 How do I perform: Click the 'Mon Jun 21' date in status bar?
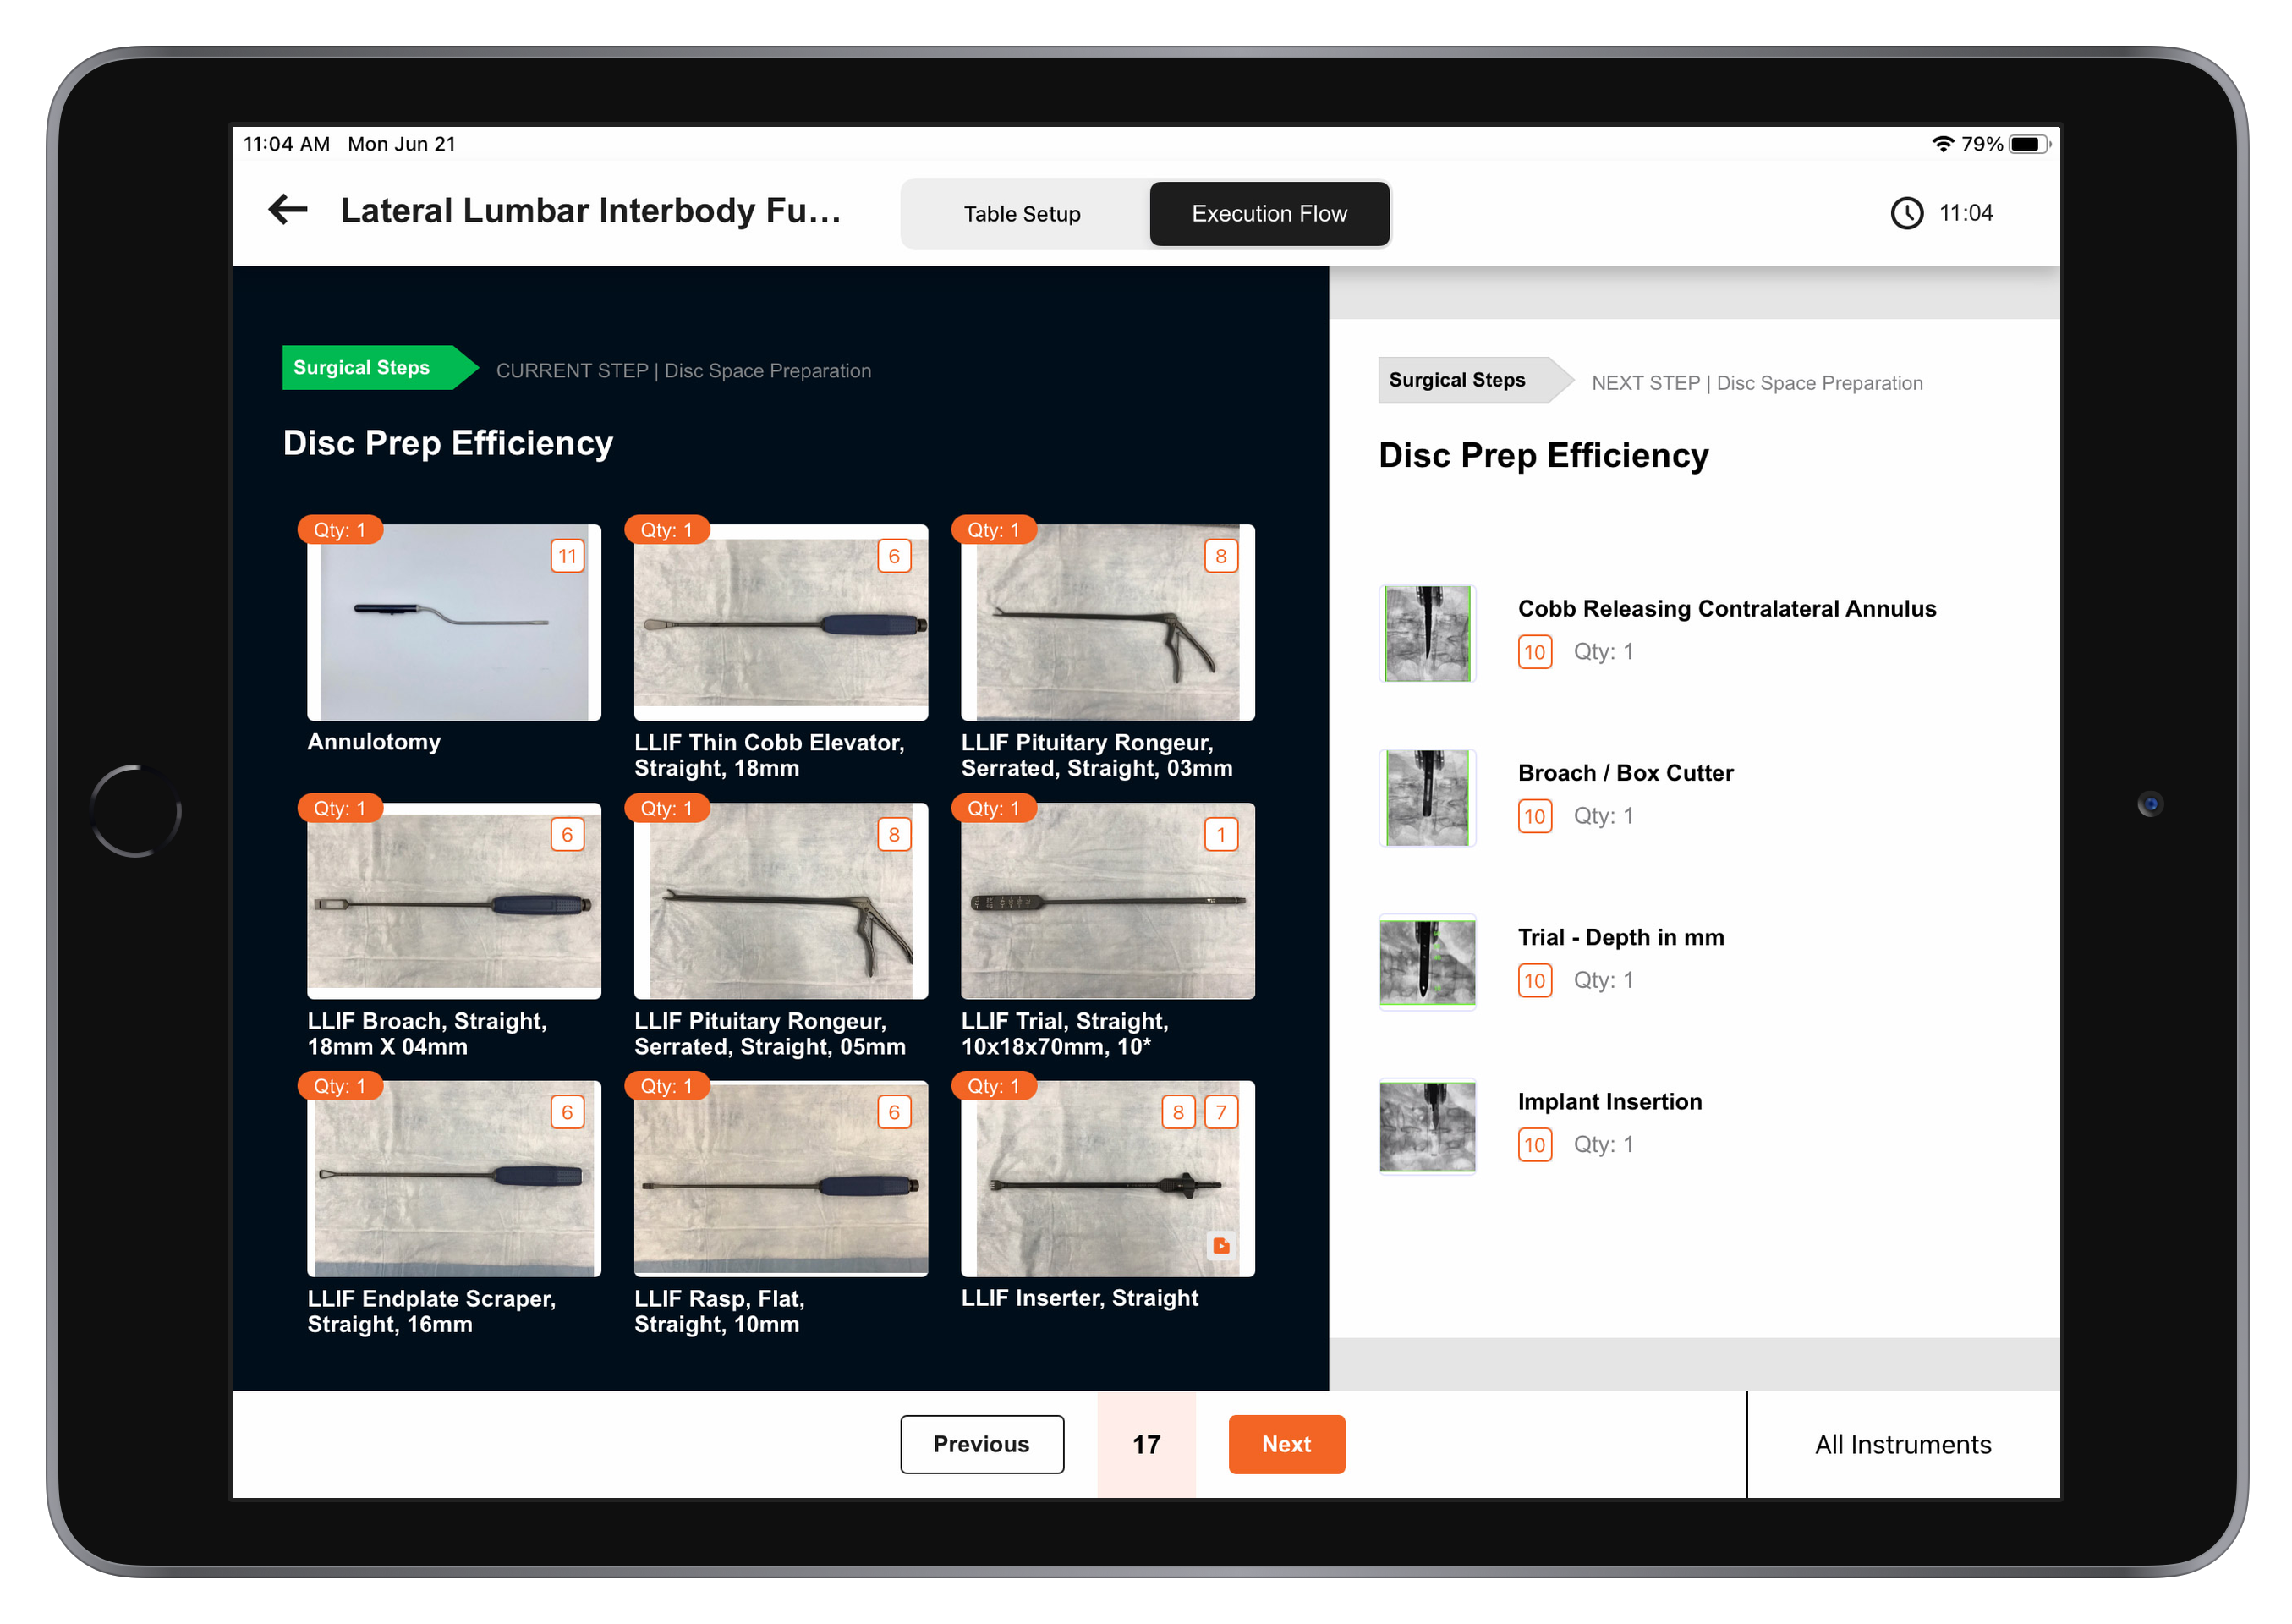[401, 144]
